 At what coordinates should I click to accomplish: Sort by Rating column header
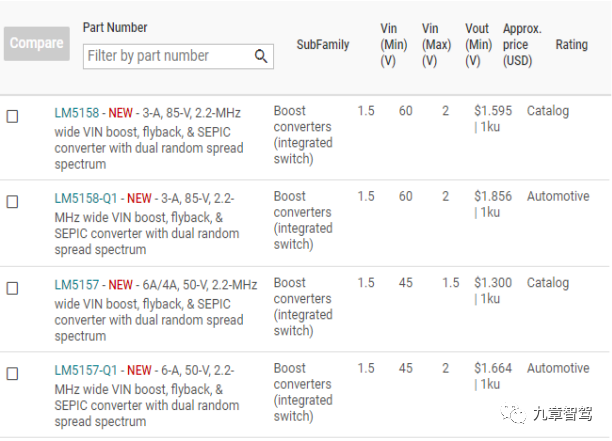tap(572, 44)
